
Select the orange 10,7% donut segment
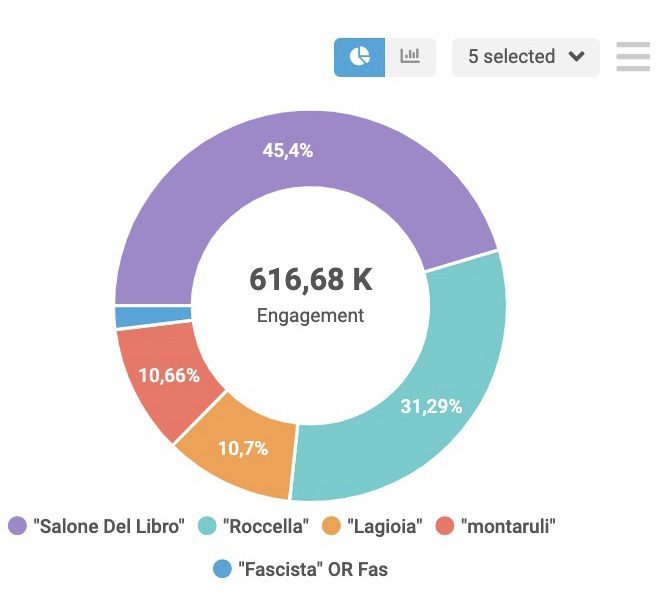tap(243, 447)
